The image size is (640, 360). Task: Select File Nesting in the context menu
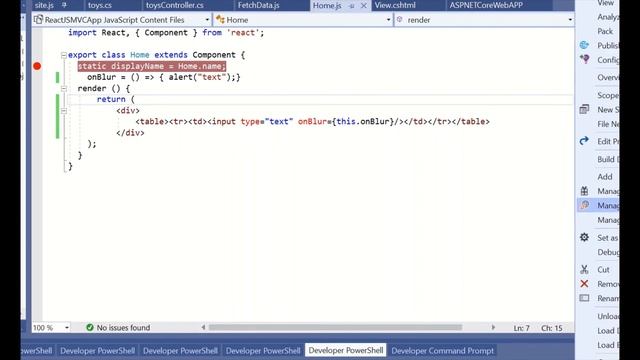click(x=608, y=124)
